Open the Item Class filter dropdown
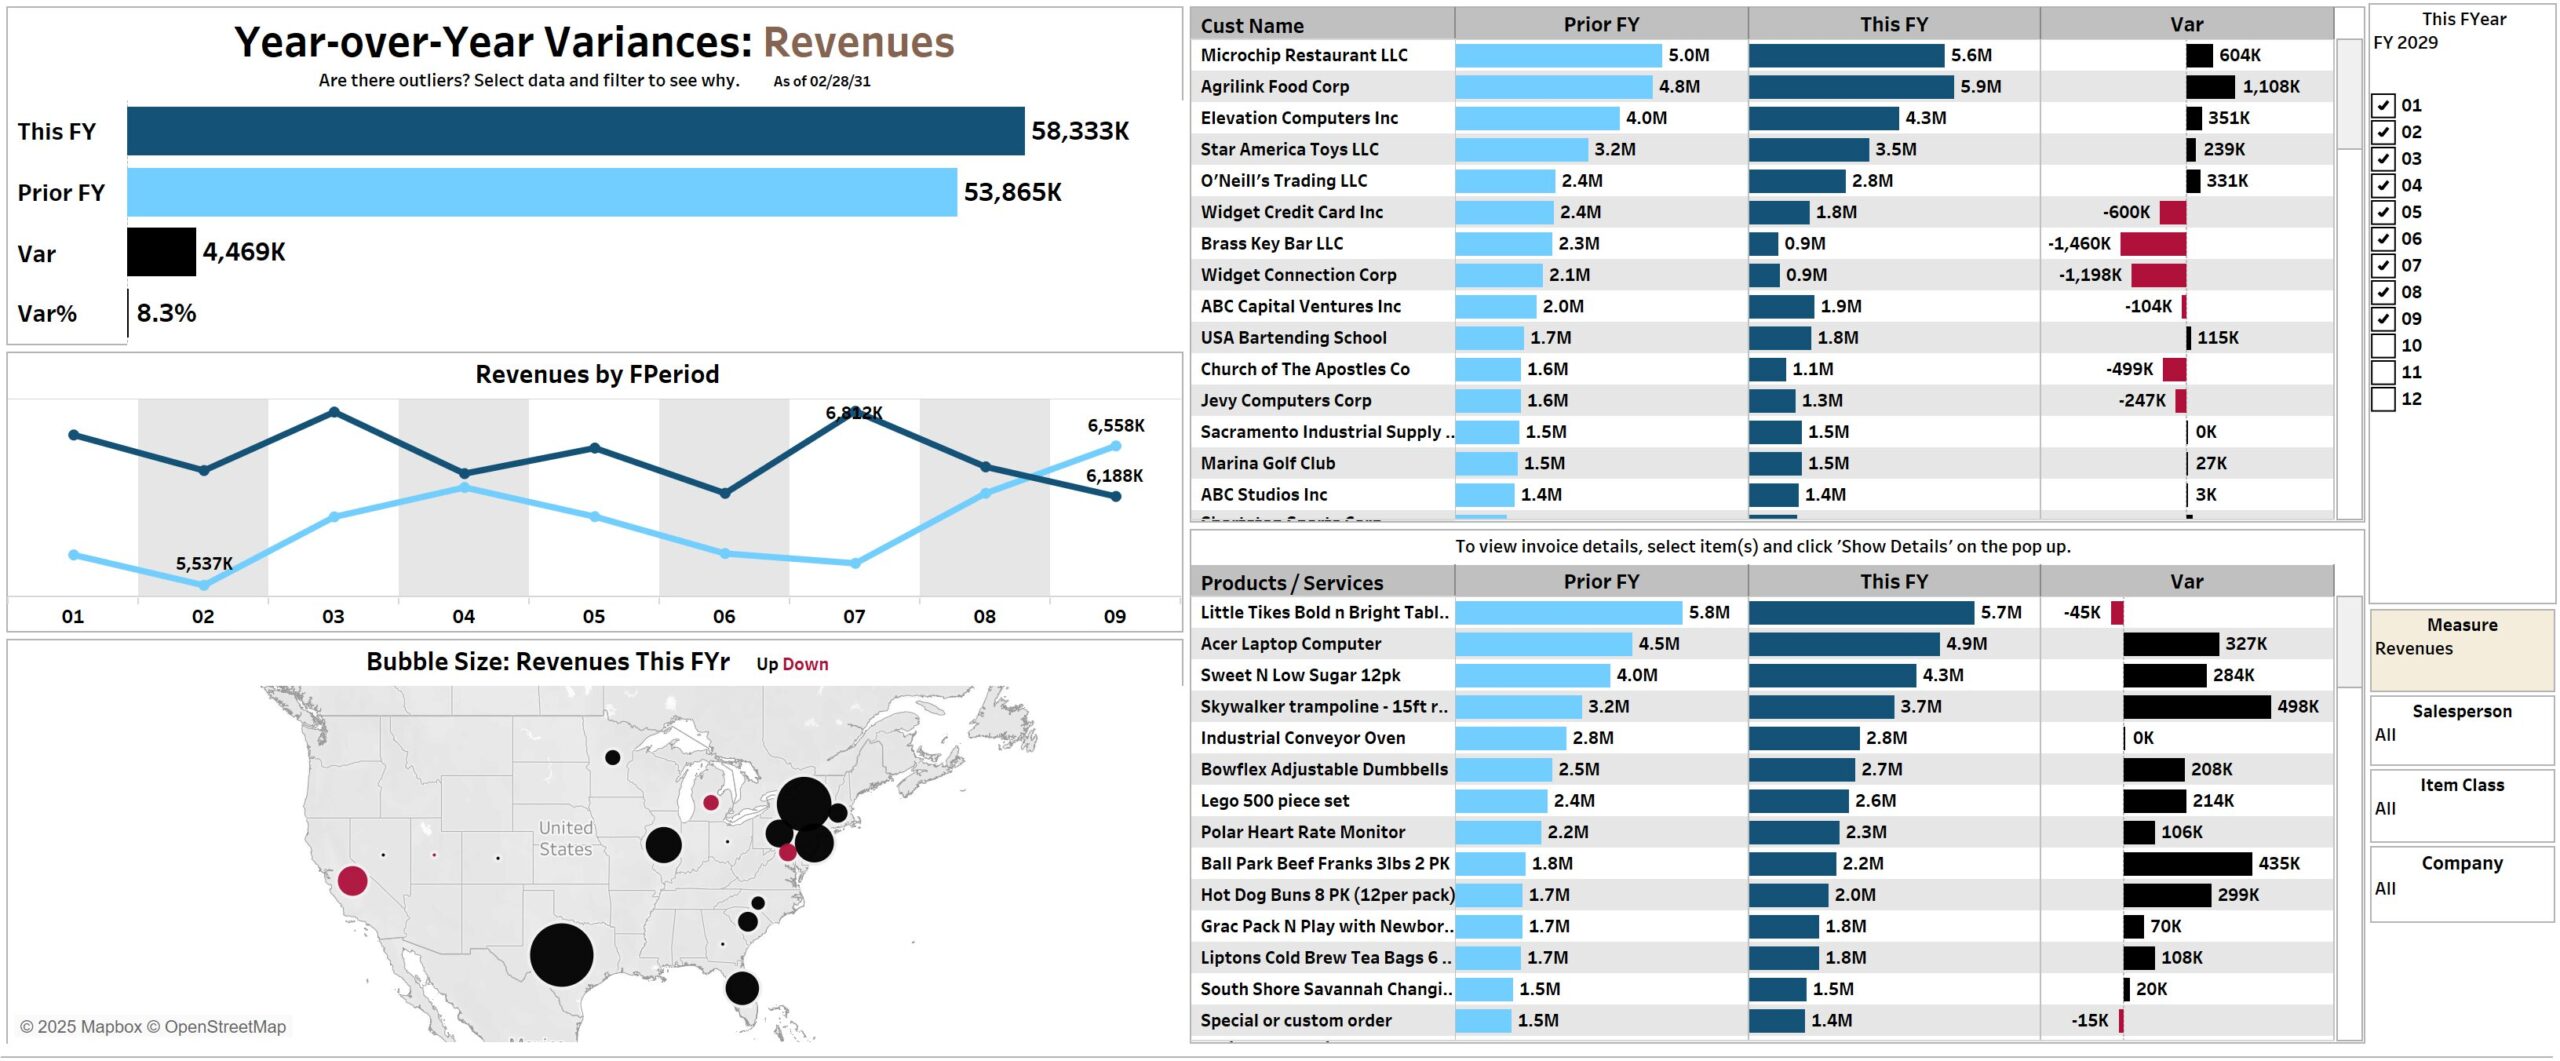This screenshot has width=2560, height=1061. coord(2461,809)
